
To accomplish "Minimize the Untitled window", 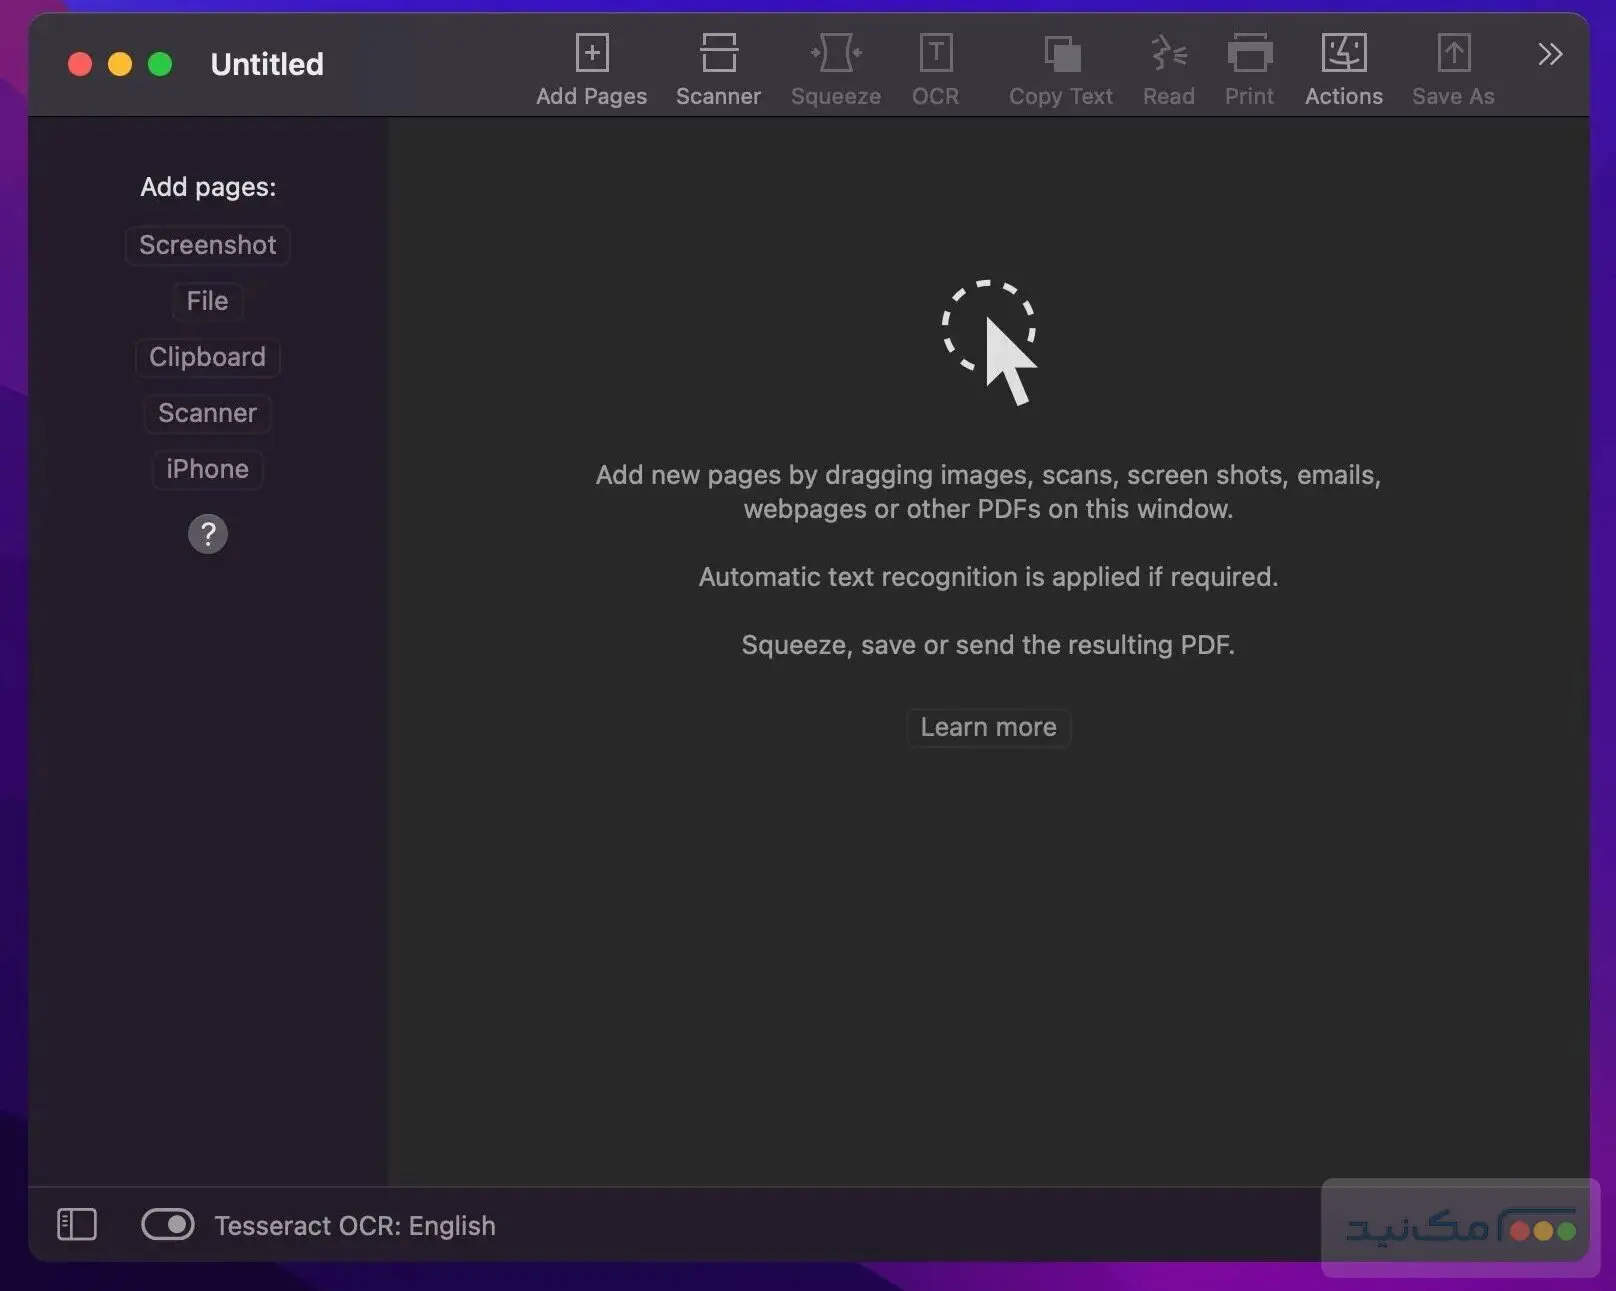I will [120, 64].
